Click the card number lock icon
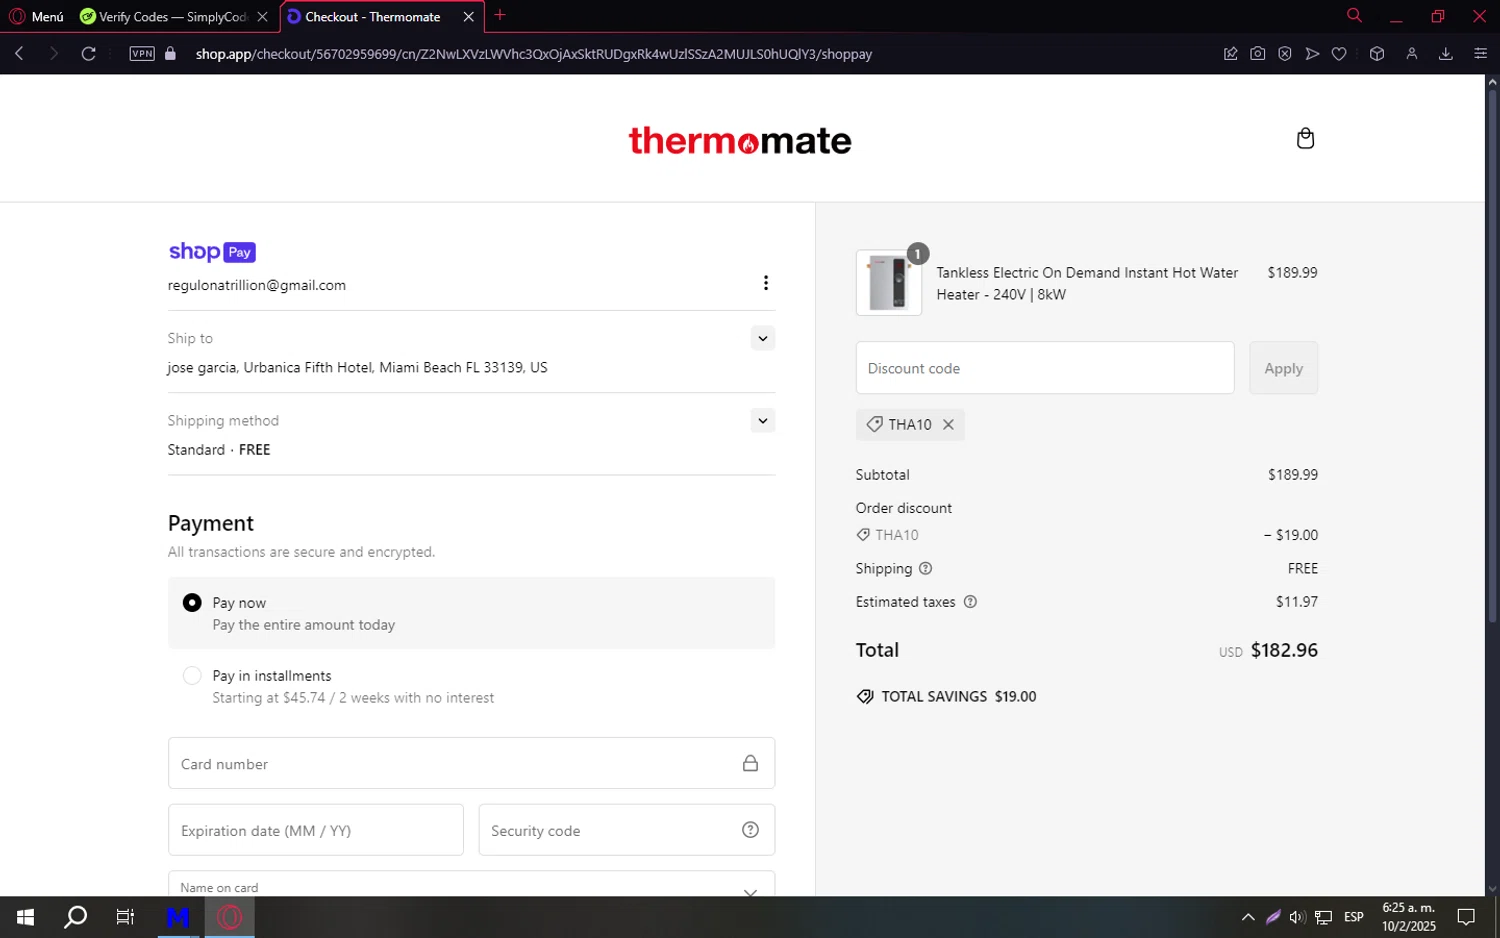Screen dimensions: 1500x938 (x=750, y=763)
